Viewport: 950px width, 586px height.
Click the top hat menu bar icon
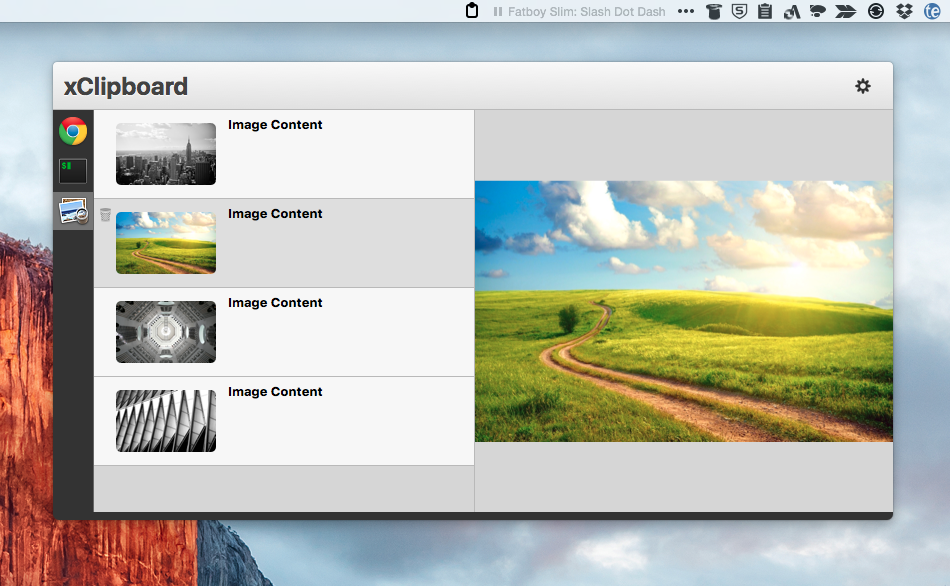[714, 12]
